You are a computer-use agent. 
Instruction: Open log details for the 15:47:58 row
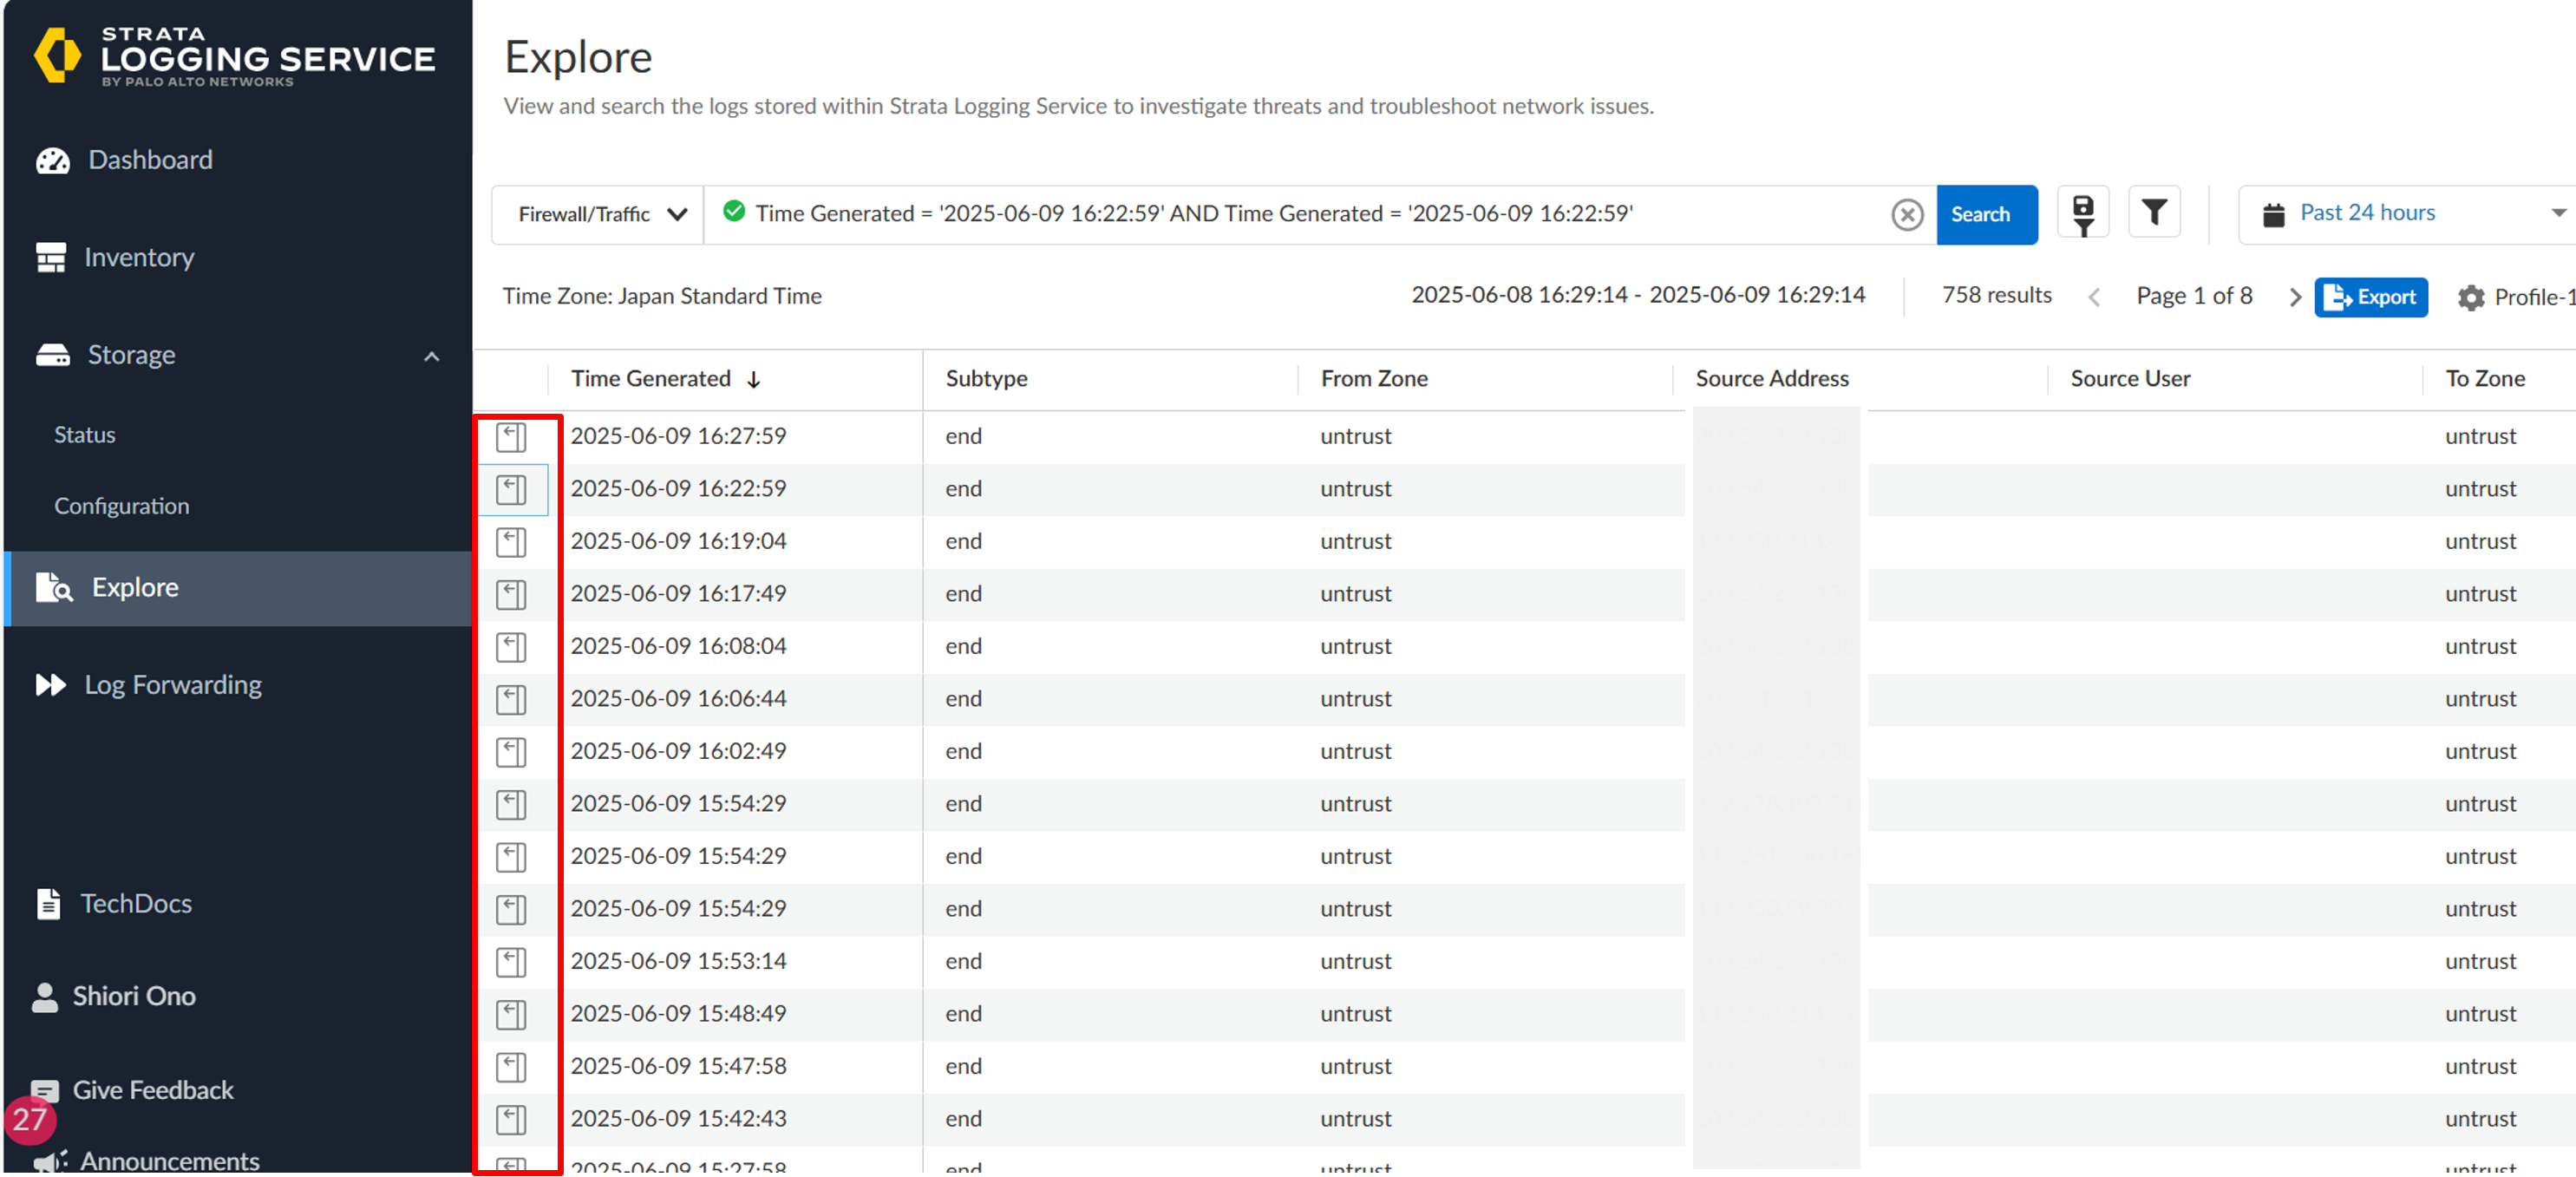pyautogui.click(x=511, y=1067)
